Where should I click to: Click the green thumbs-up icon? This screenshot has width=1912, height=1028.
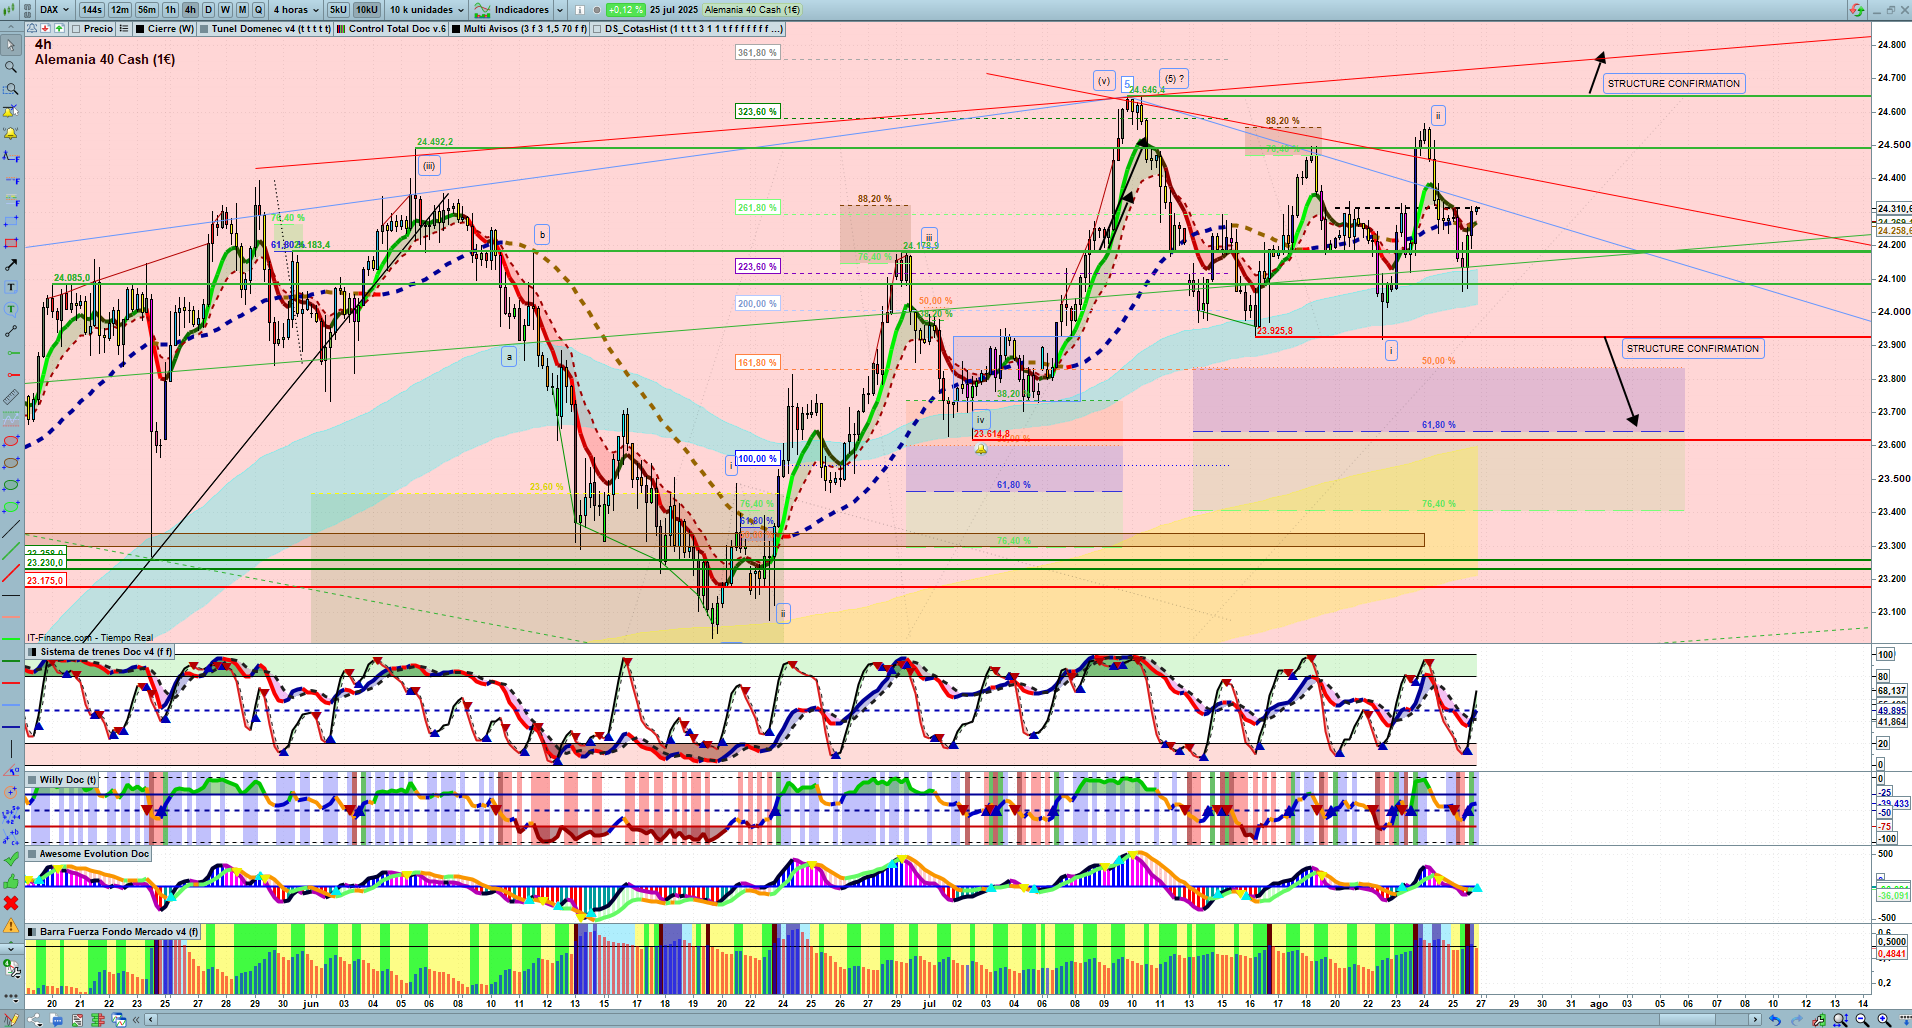[11, 881]
